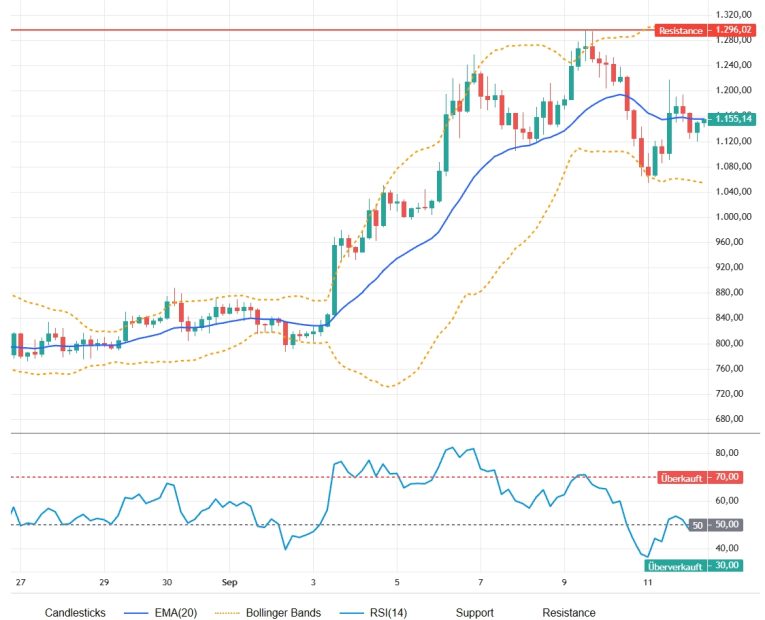Click the date label 5 on time axis

pyautogui.click(x=397, y=582)
